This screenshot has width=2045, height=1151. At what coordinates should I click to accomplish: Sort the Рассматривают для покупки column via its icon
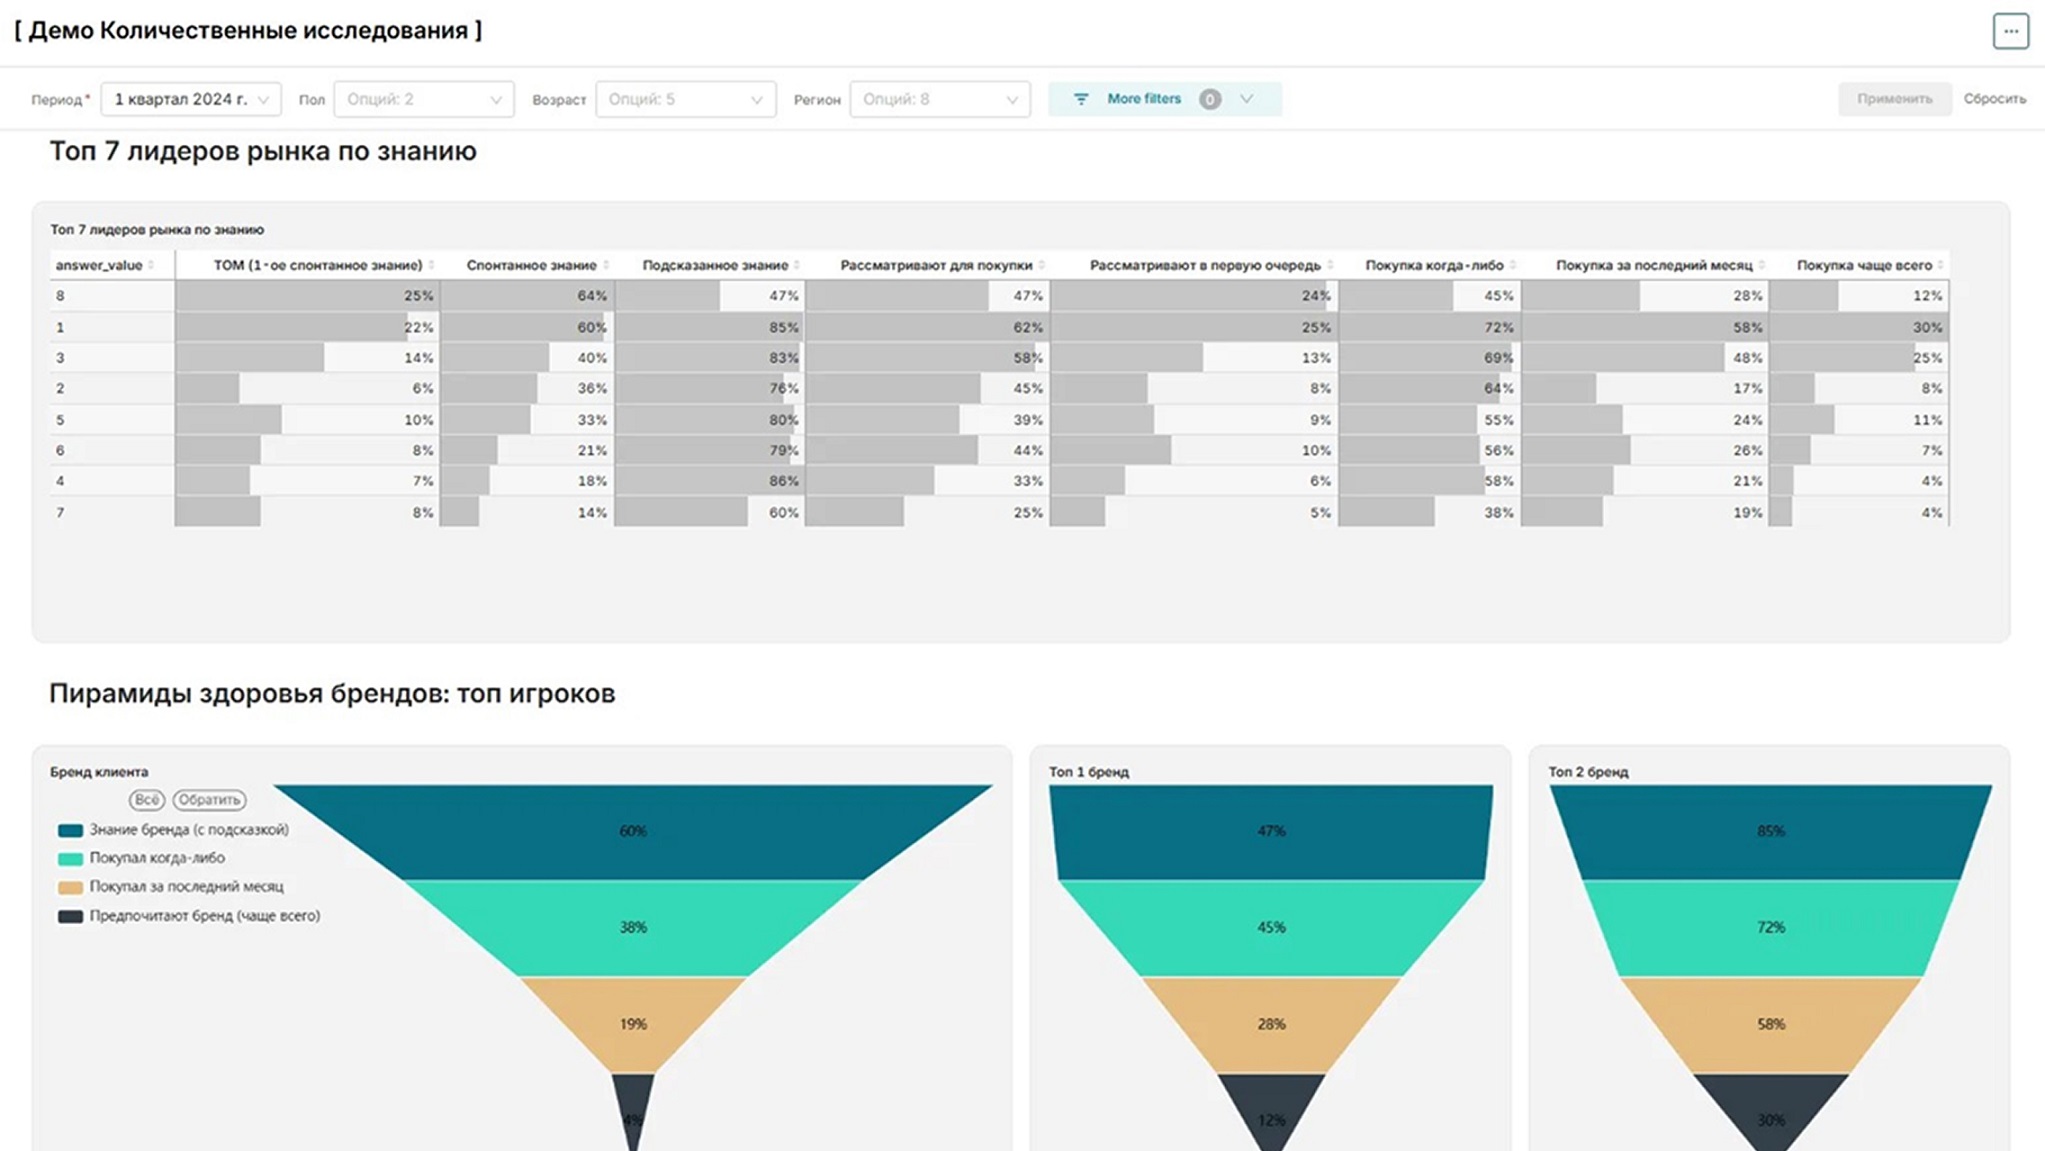[x=1042, y=265]
